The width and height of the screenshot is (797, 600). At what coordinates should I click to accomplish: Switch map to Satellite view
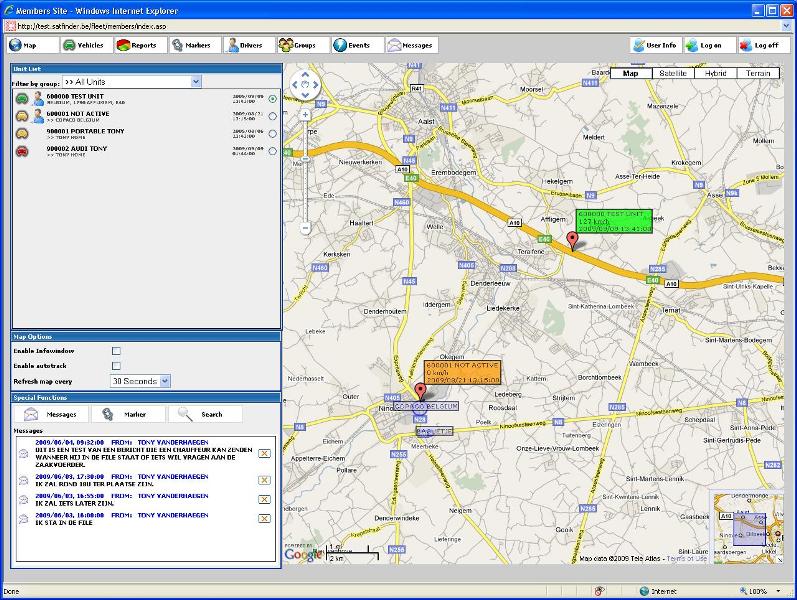tap(672, 73)
